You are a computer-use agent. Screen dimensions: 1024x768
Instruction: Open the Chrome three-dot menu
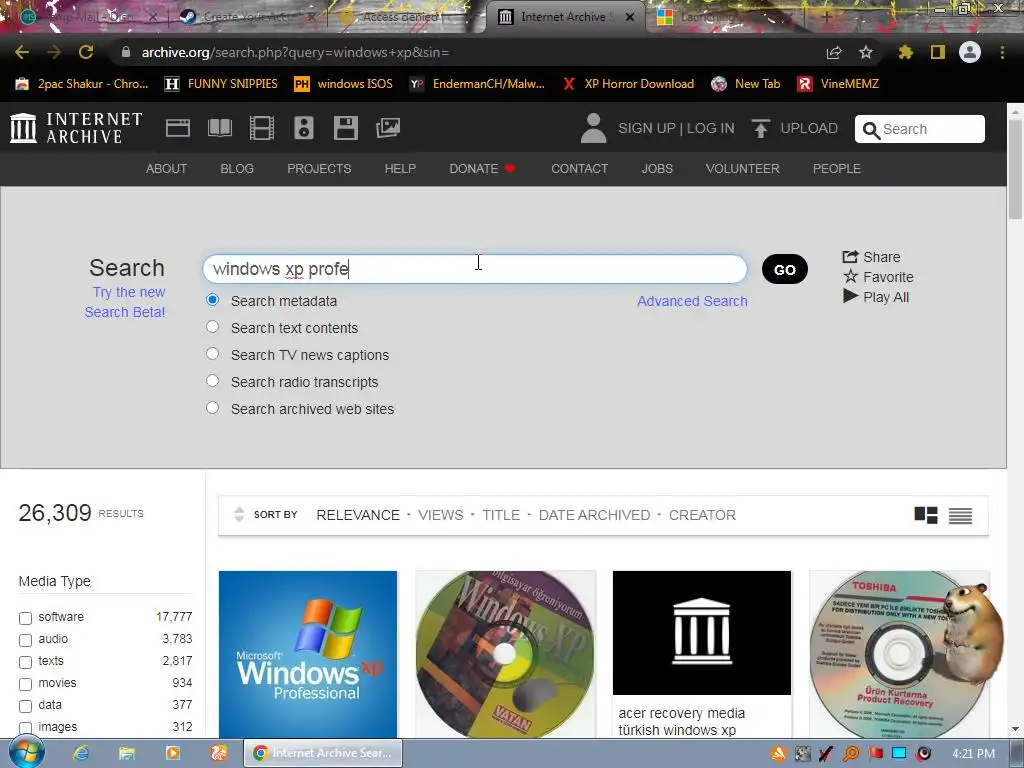[x=1002, y=52]
